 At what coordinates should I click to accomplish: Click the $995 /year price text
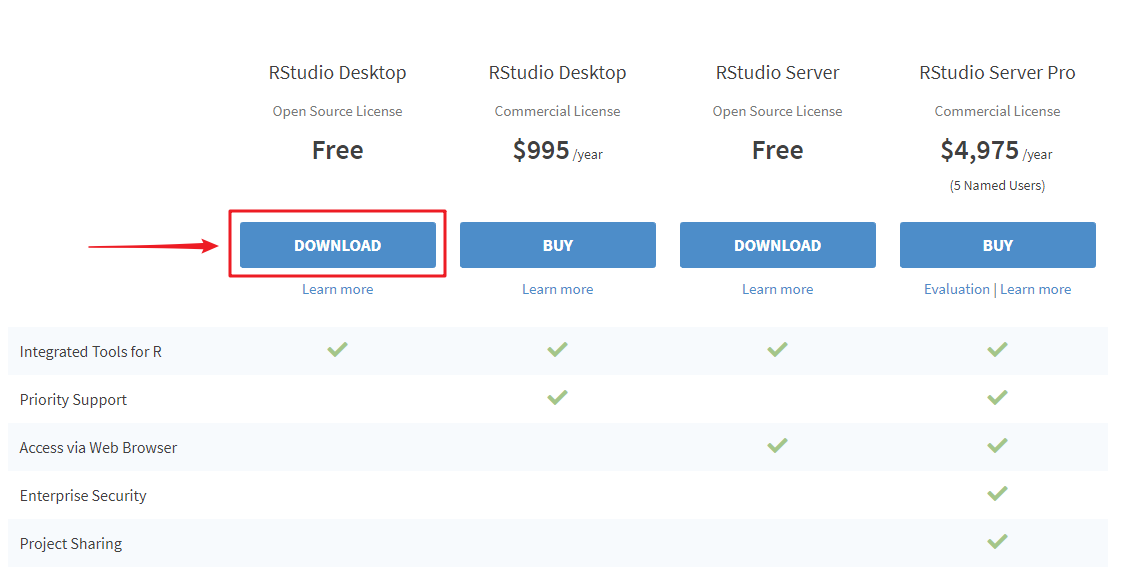click(x=558, y=151)
